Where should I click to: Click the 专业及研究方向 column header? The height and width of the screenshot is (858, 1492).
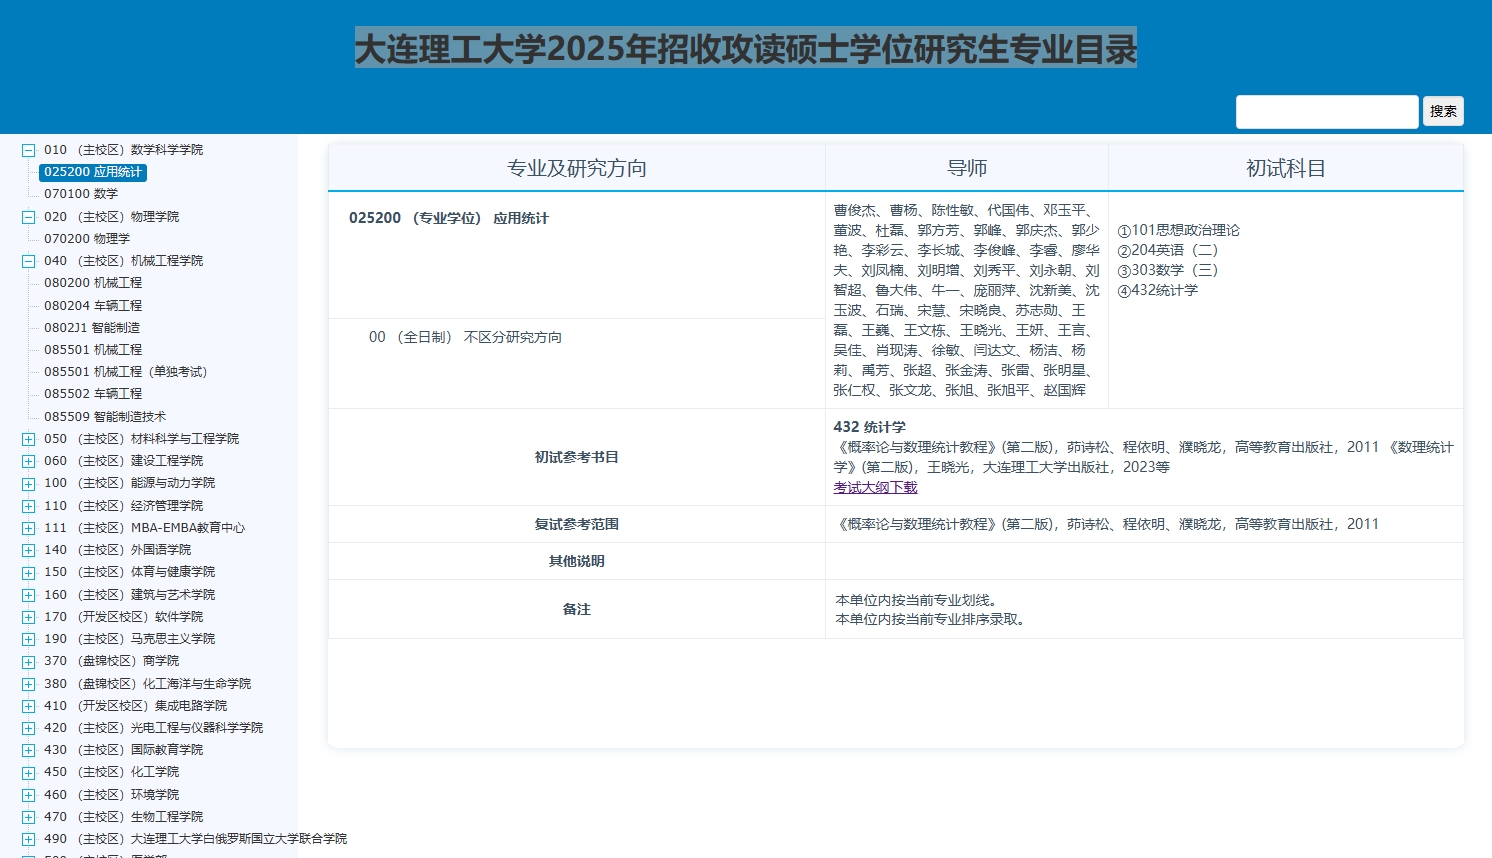click(576, 168)
